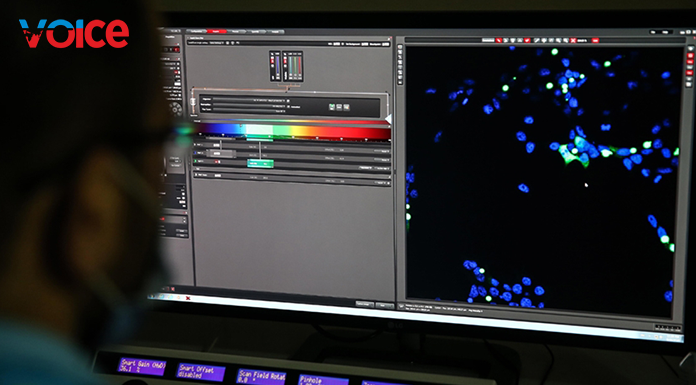Image resolution: width=696 pixels, height=385 pixels.
Task: Toggle the checkbox beside the second slider row
Action: (x=288, y=107)
